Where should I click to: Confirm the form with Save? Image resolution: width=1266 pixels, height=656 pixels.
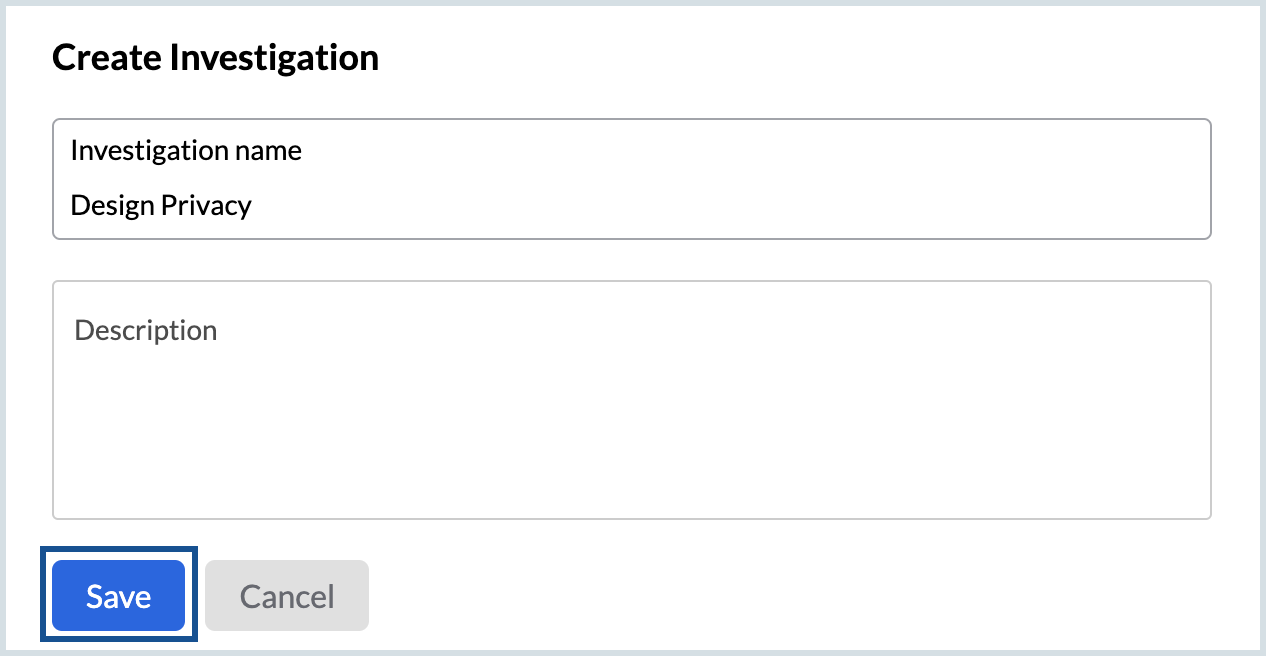point(118,596)
